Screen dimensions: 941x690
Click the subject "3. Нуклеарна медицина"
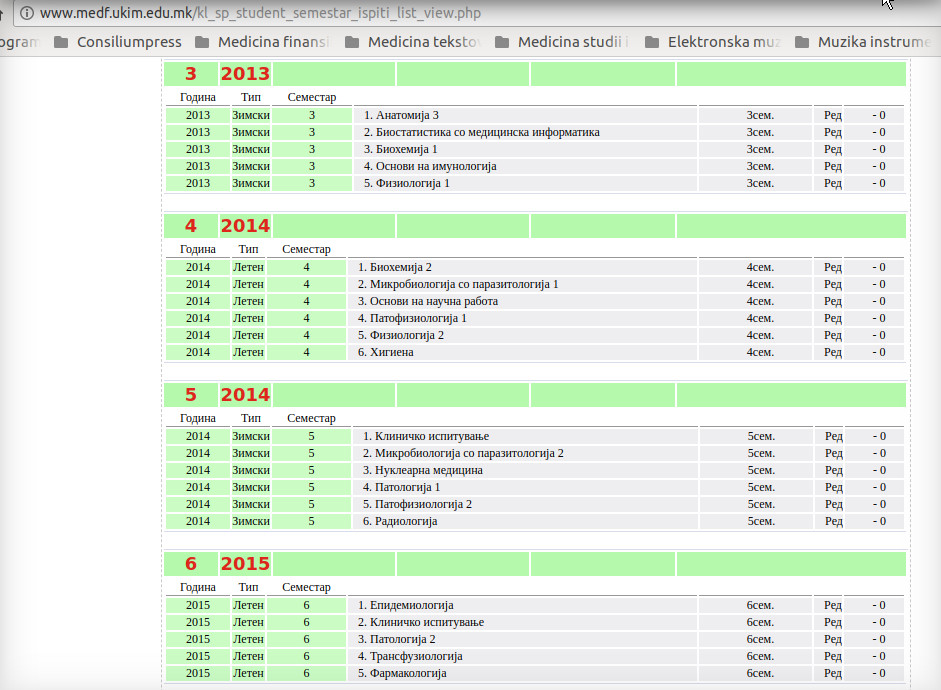click(422, 470)
